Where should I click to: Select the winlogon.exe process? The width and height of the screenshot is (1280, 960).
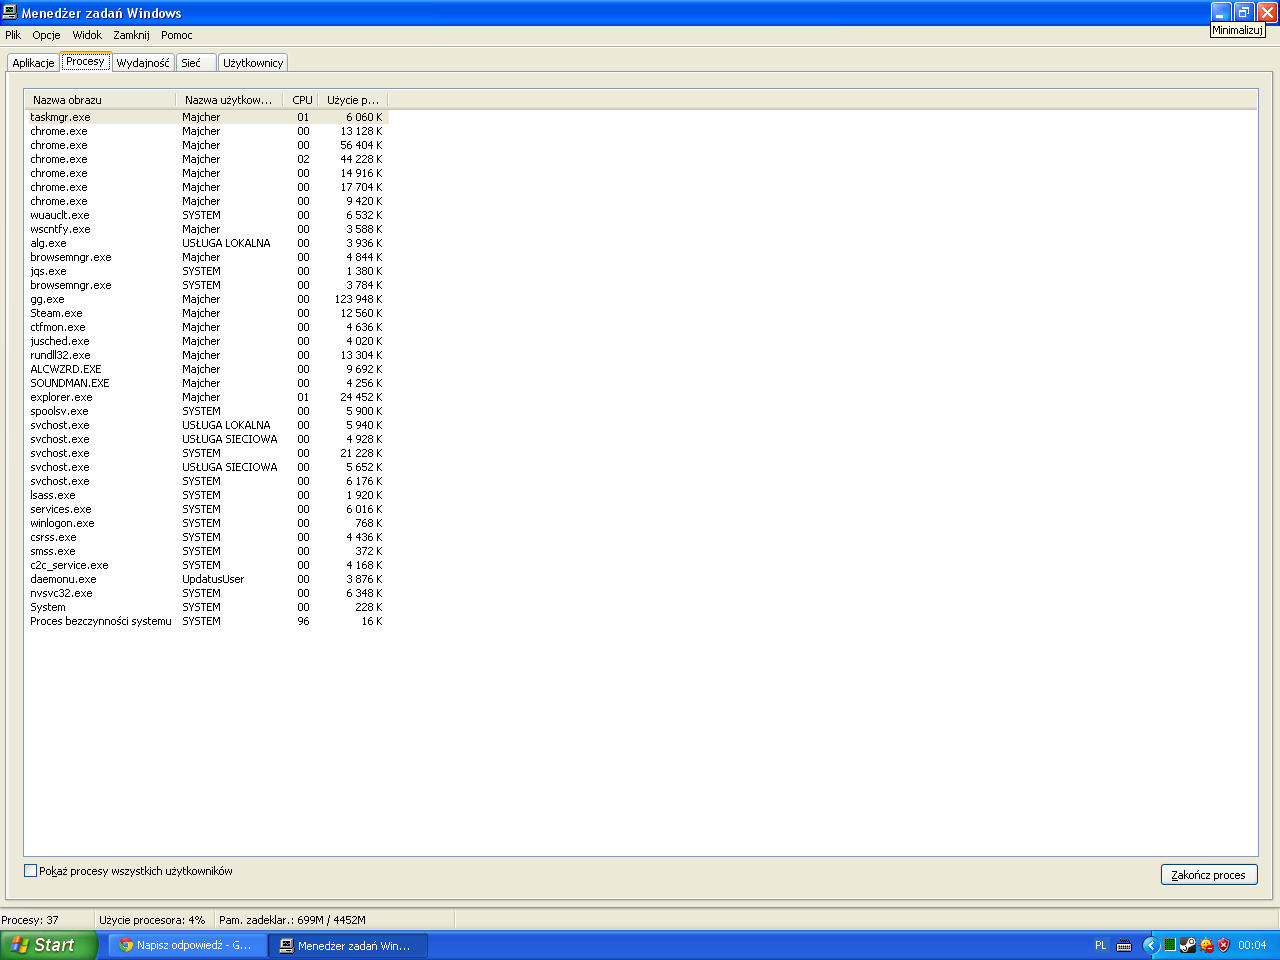(x=206, y=523)
